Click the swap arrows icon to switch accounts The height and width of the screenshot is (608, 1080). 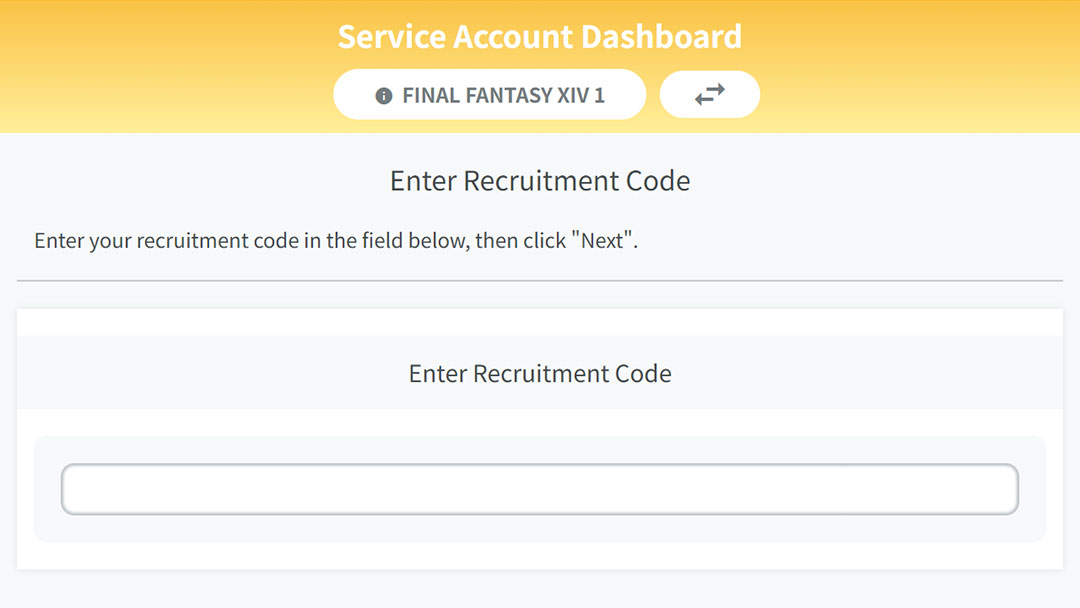709,94
